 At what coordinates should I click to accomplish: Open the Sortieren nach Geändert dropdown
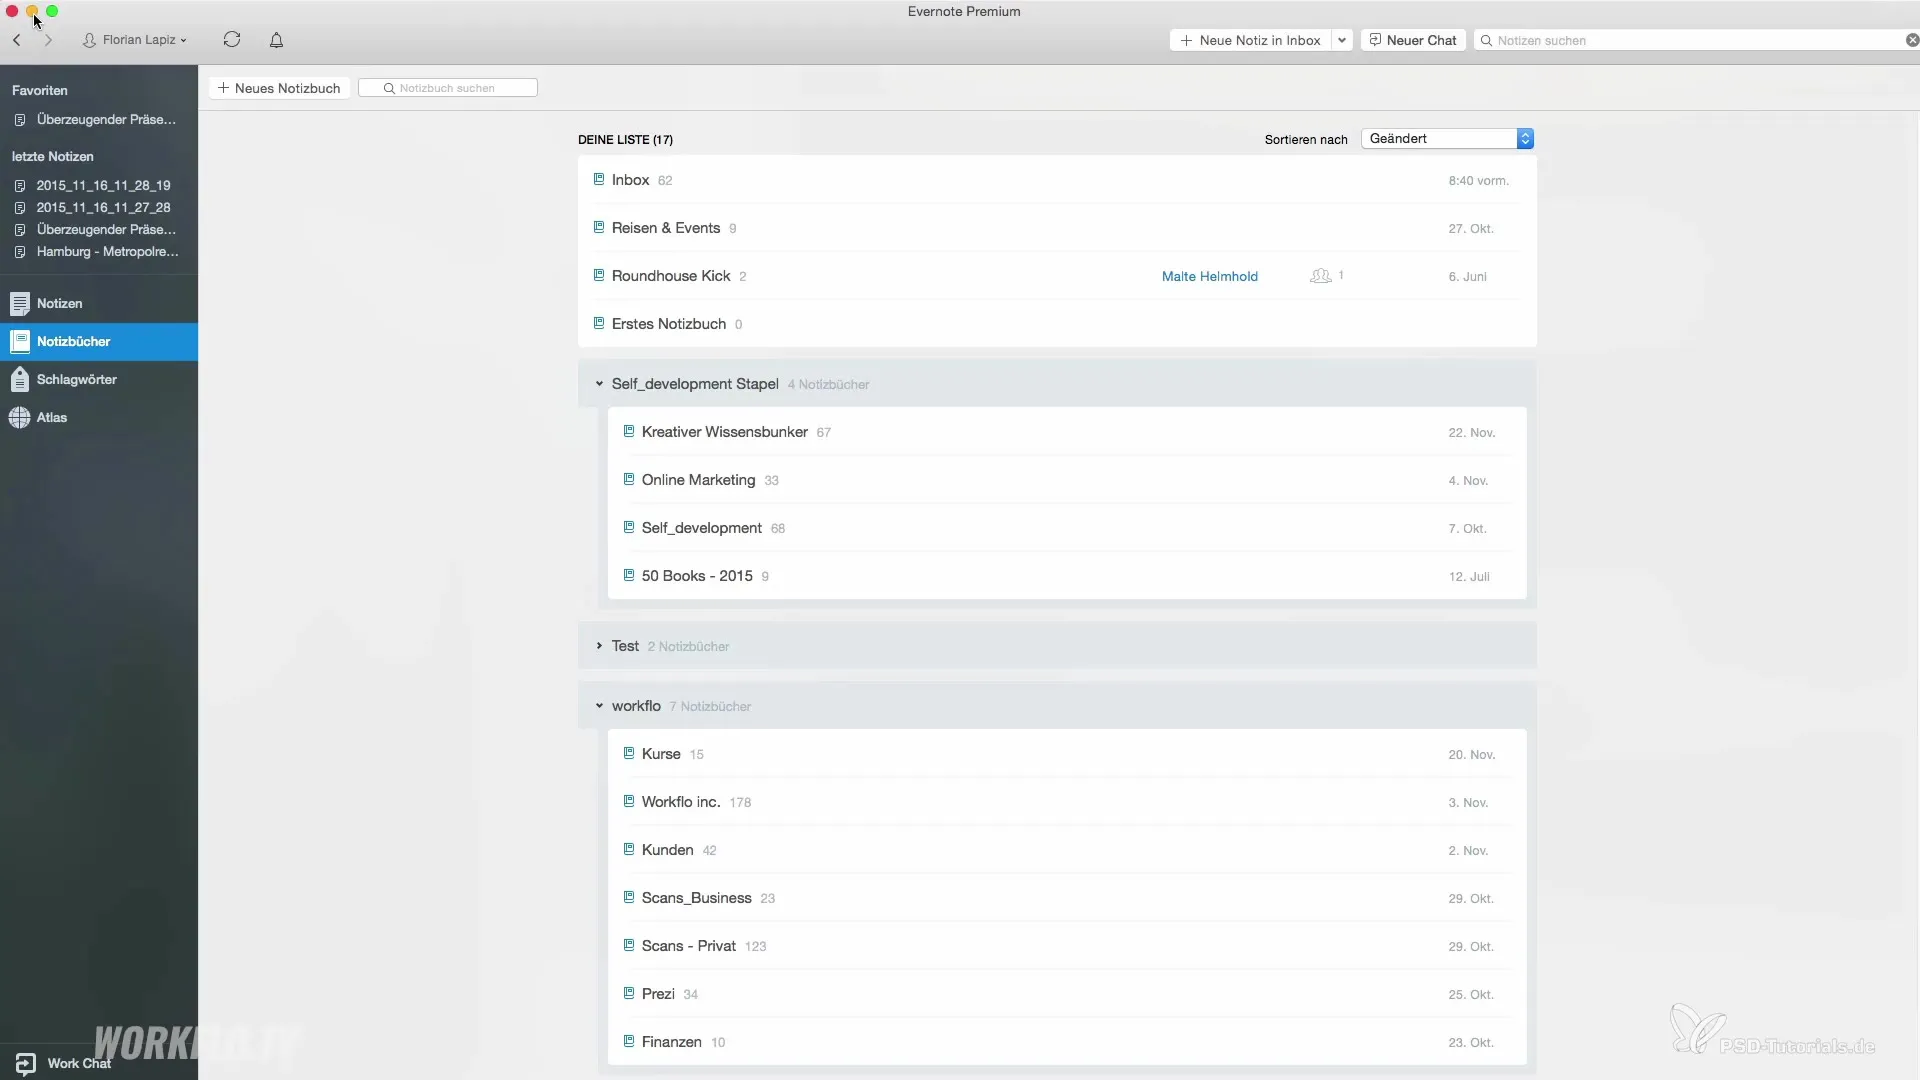[1447, 139]
